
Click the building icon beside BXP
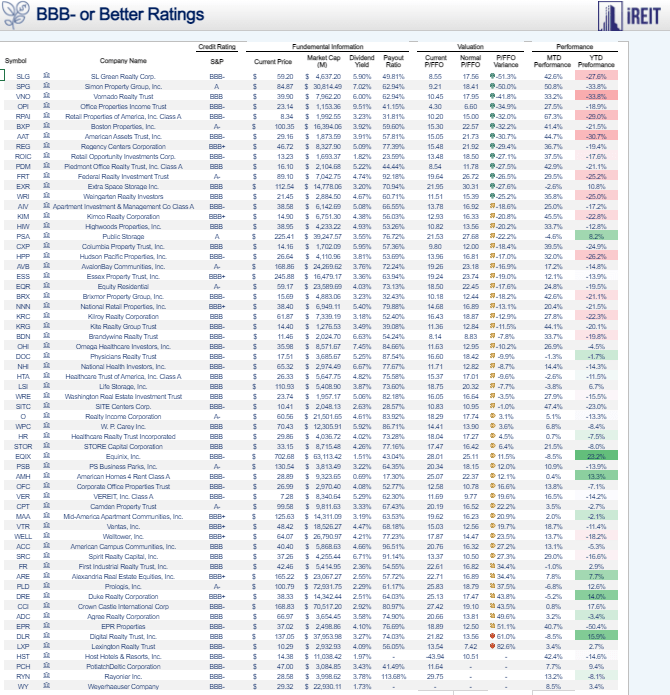tap(47, 125)
